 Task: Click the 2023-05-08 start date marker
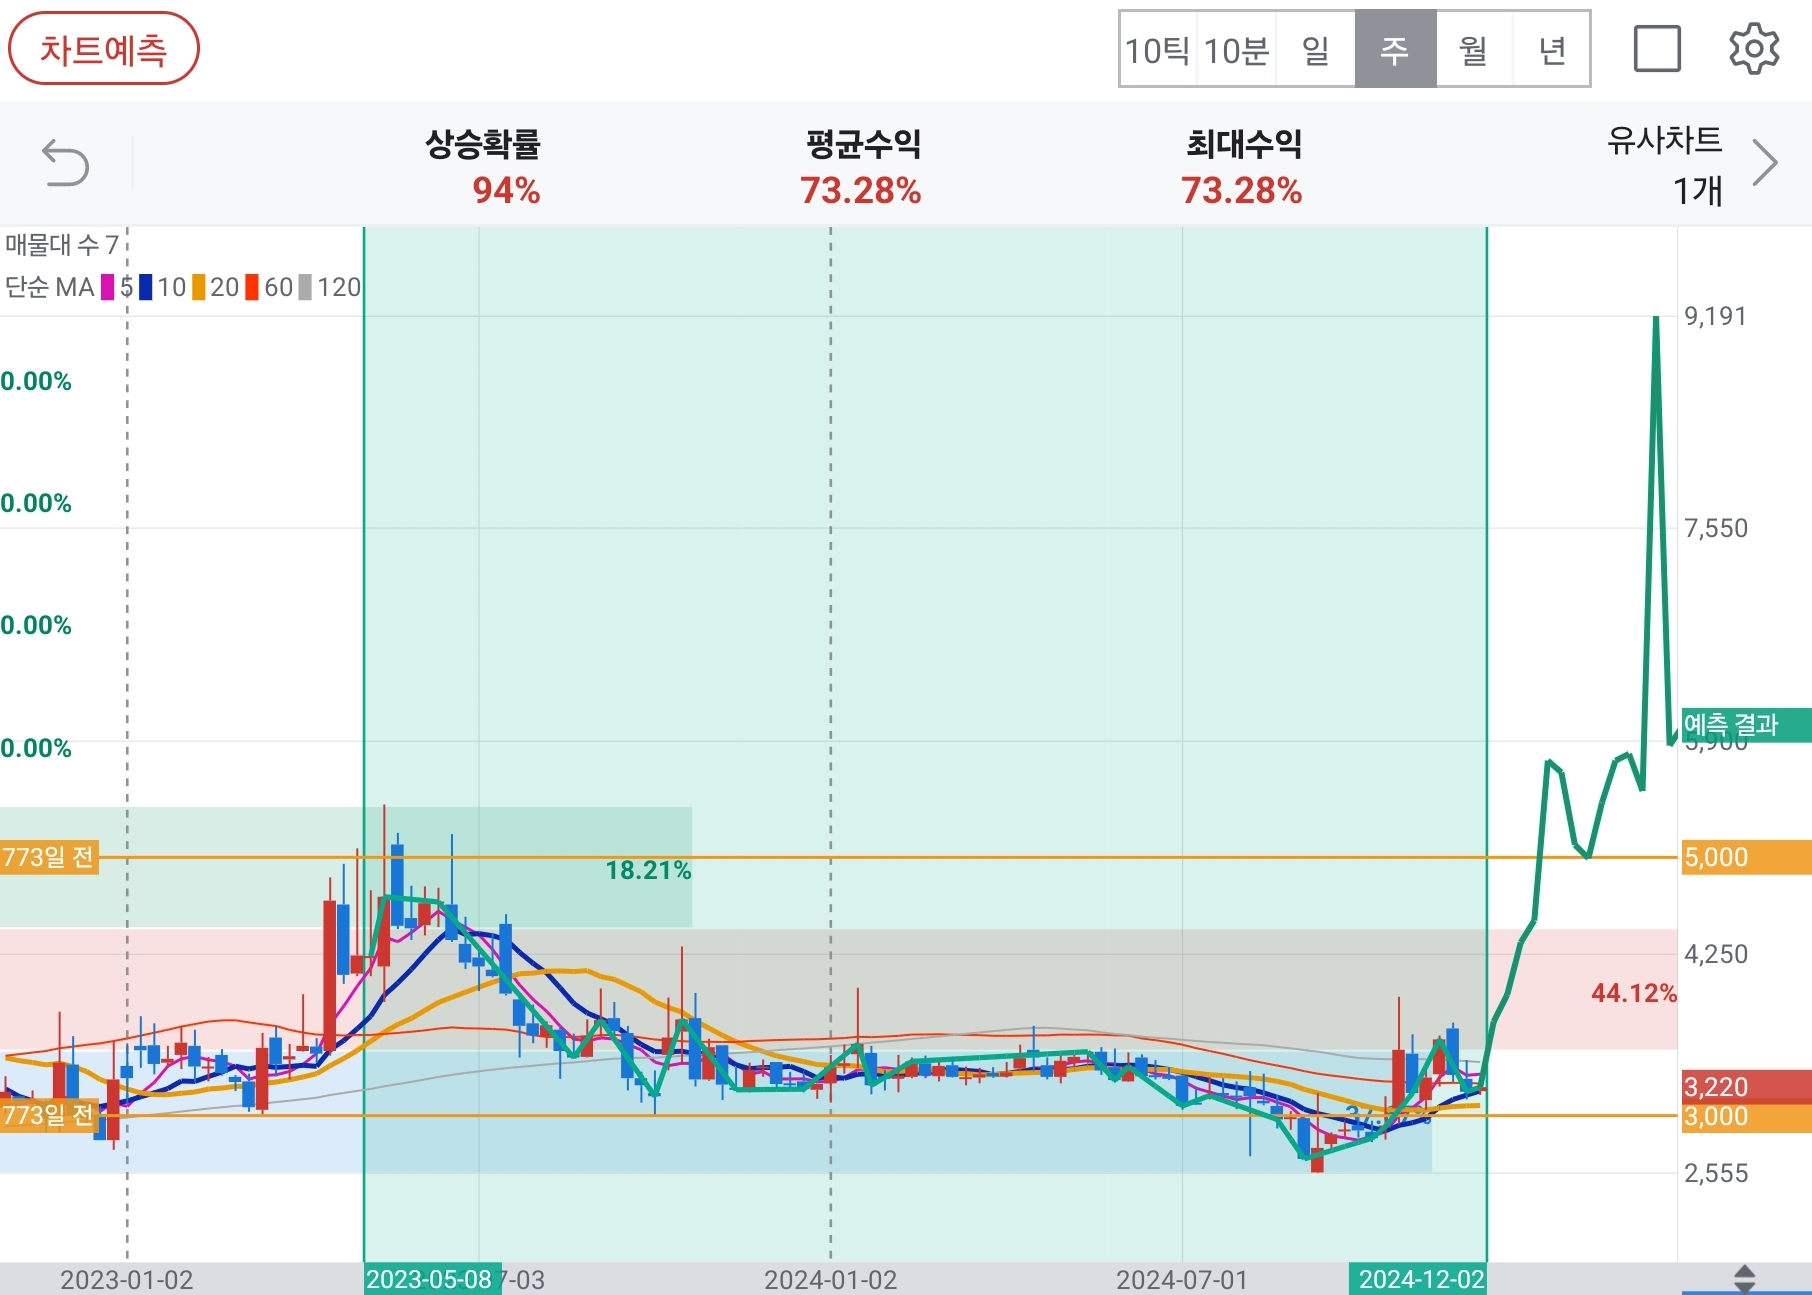(x=431, y=1279)
